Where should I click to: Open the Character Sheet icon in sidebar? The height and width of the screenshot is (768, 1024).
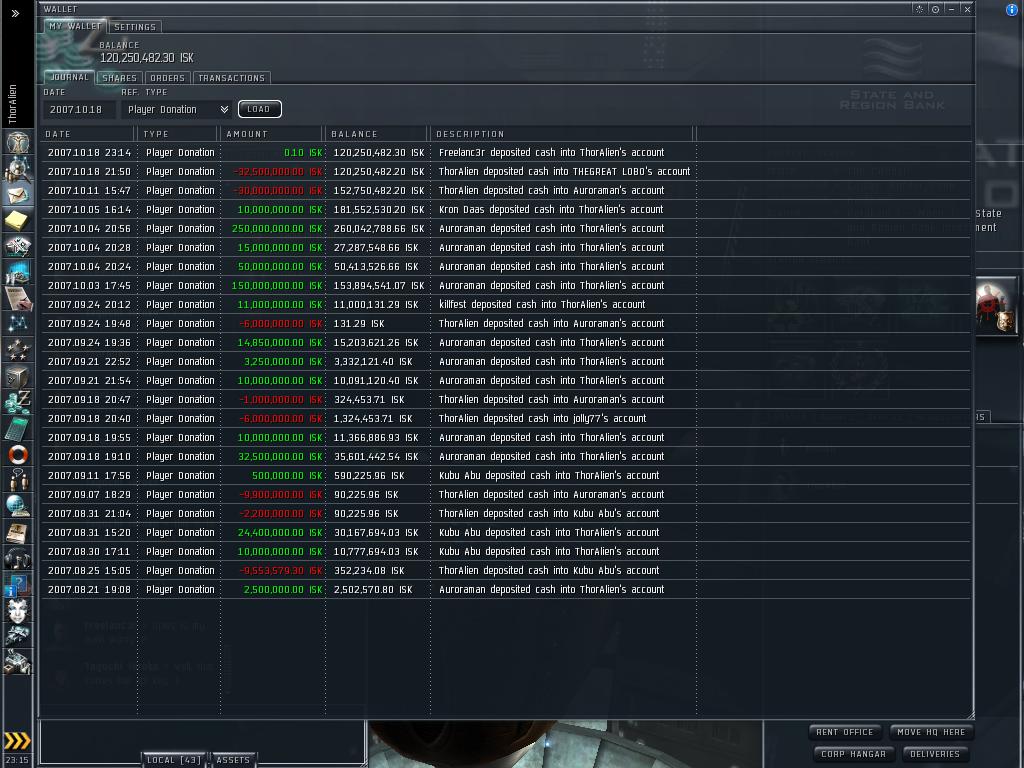18,142
